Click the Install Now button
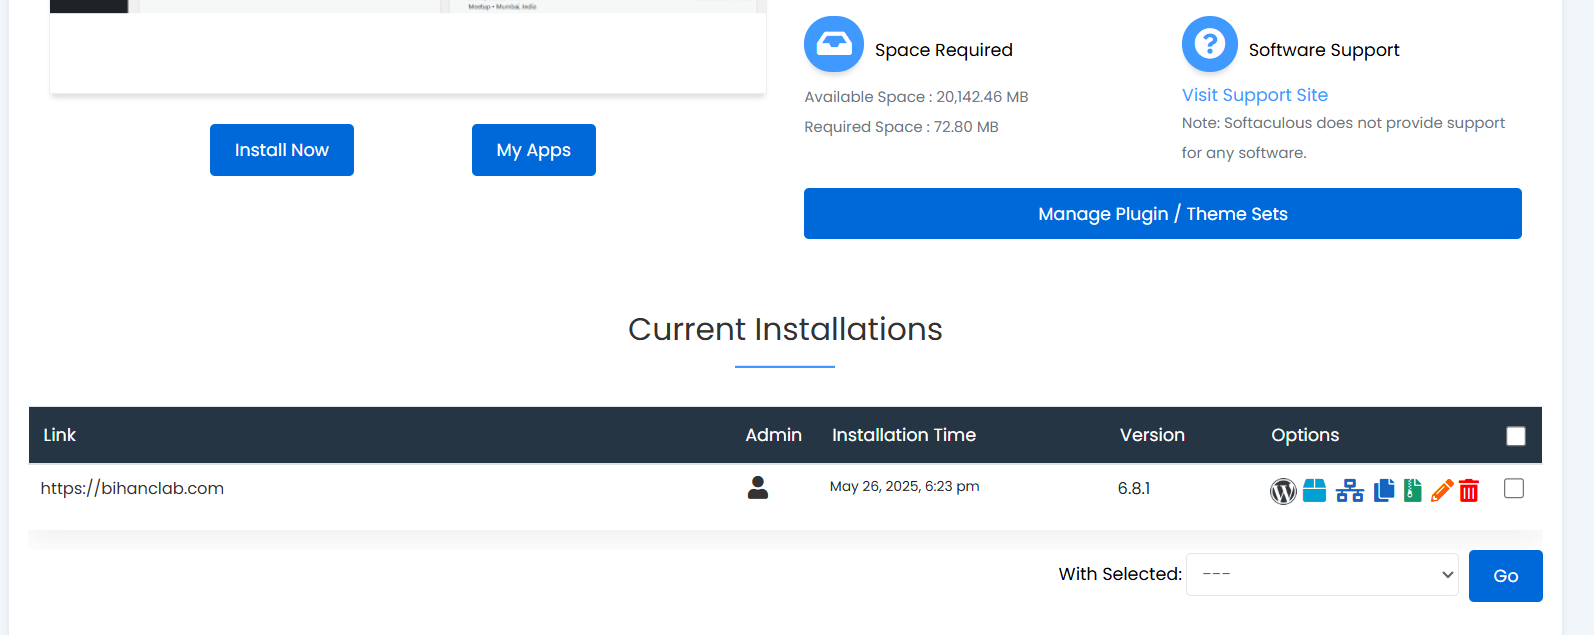 [281, 150]
